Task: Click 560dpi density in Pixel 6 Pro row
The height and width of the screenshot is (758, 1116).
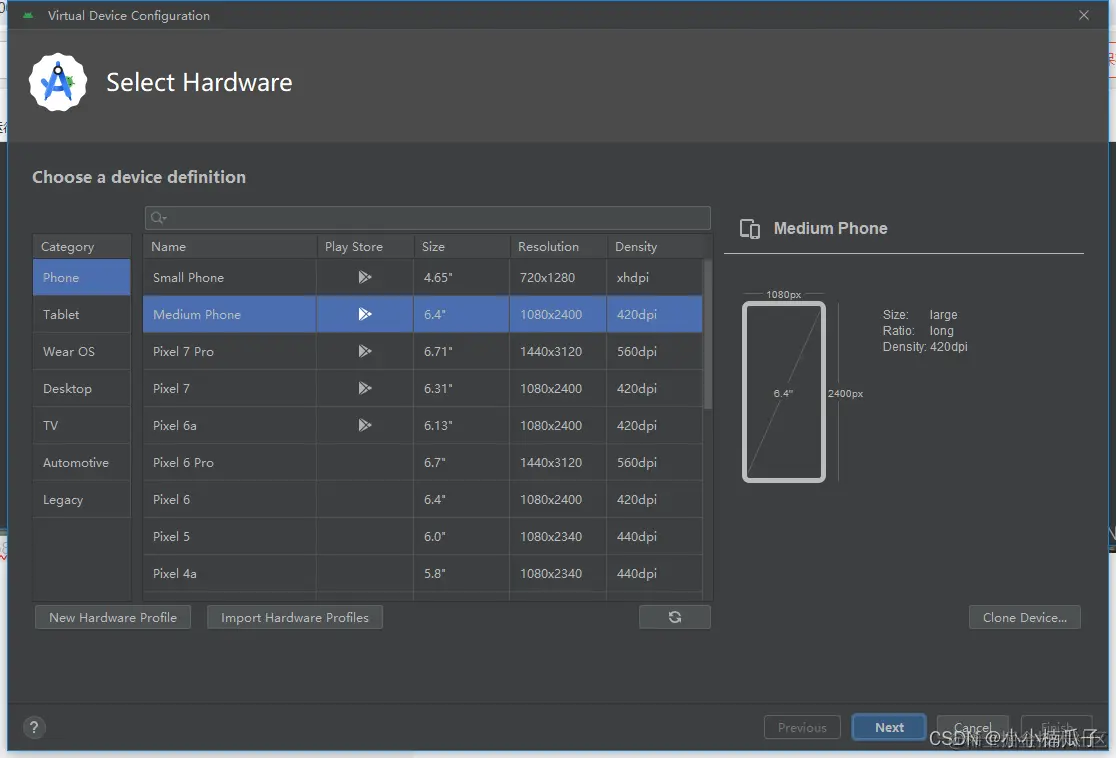Action: 655,463
